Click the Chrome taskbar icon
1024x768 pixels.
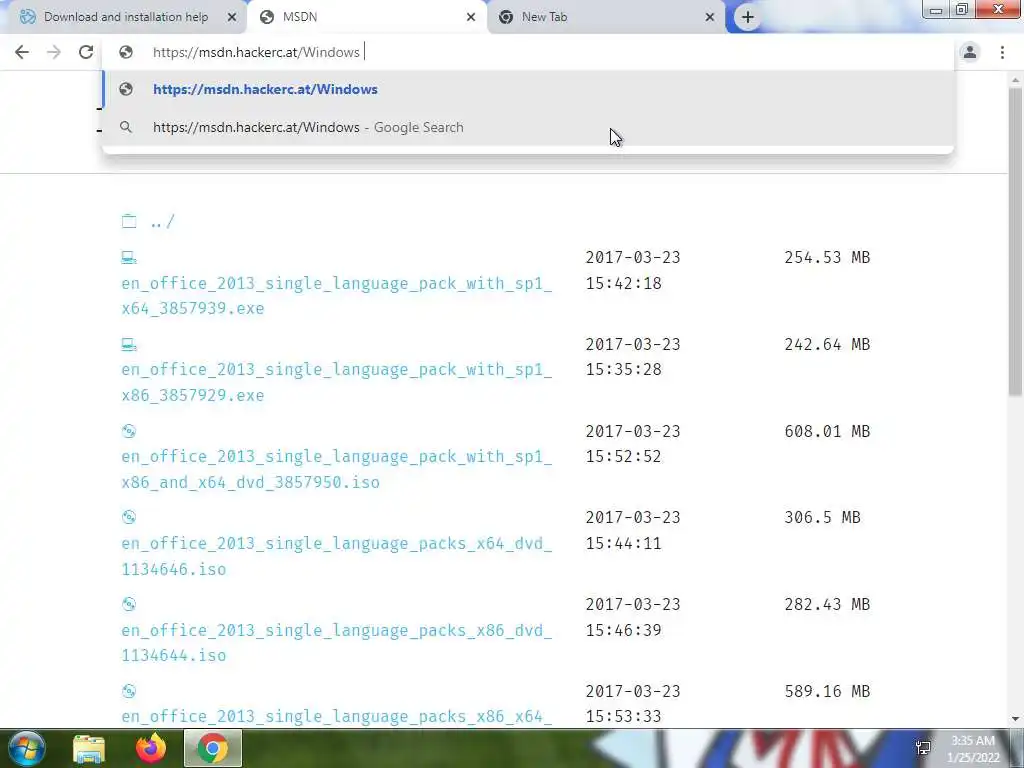[x=213, y=749]
